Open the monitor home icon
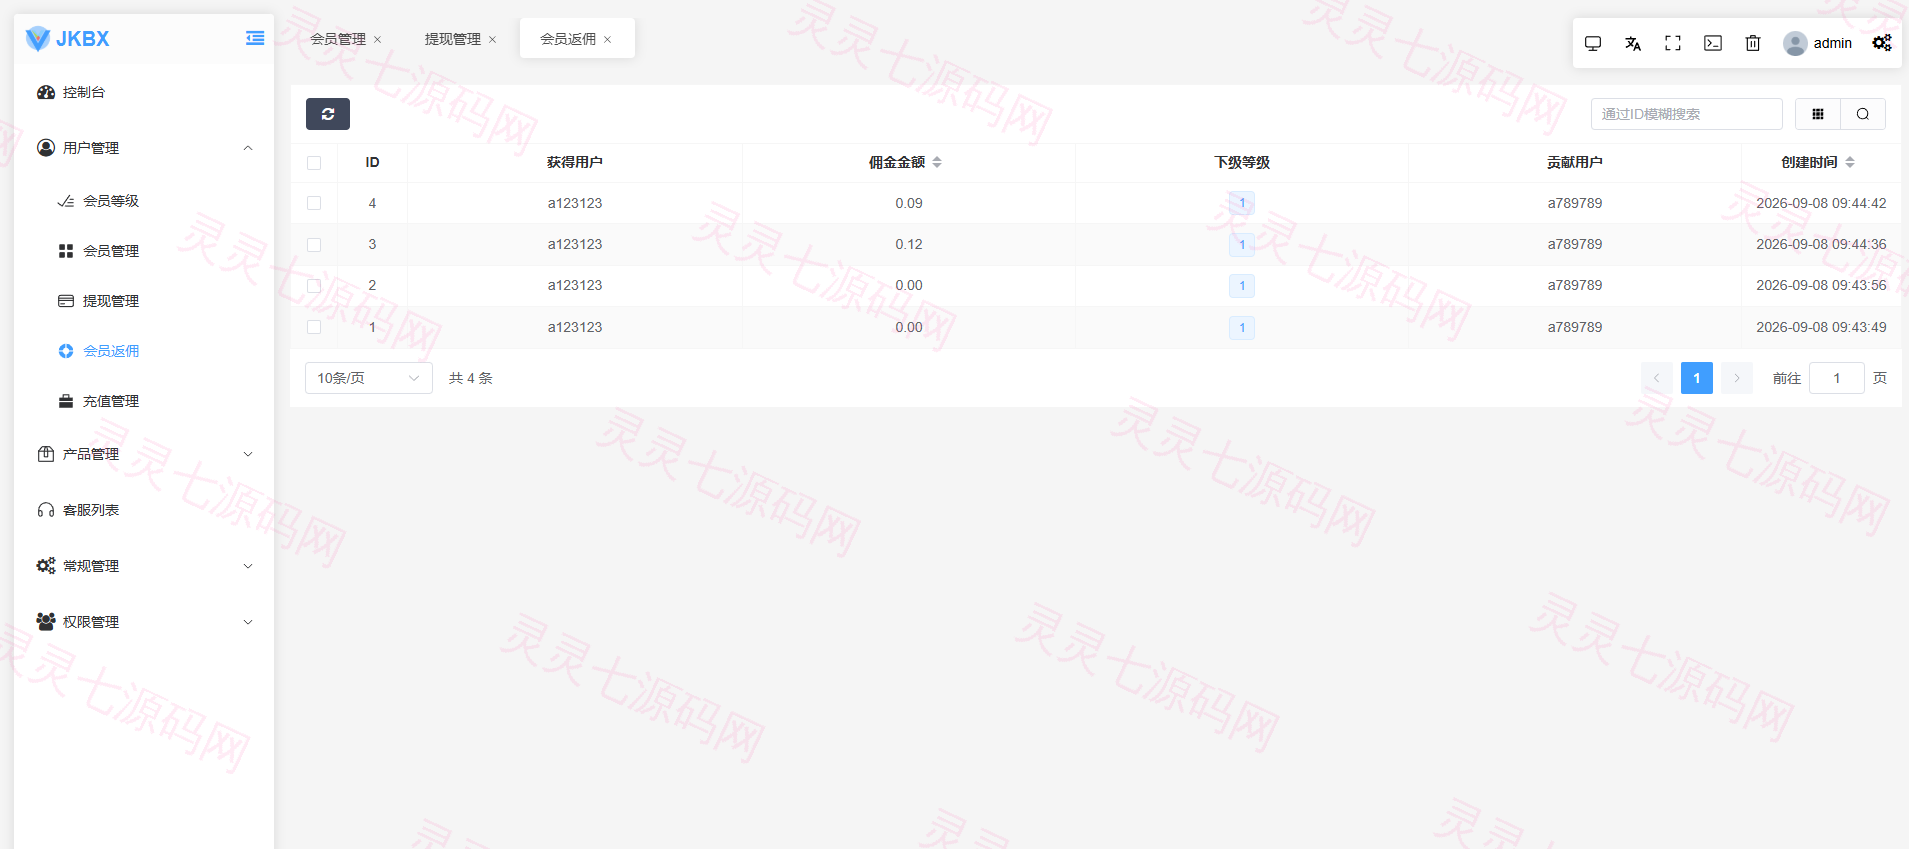Image resolution: width=1909 pixels, height=849 pixels. pos(1593,43)
